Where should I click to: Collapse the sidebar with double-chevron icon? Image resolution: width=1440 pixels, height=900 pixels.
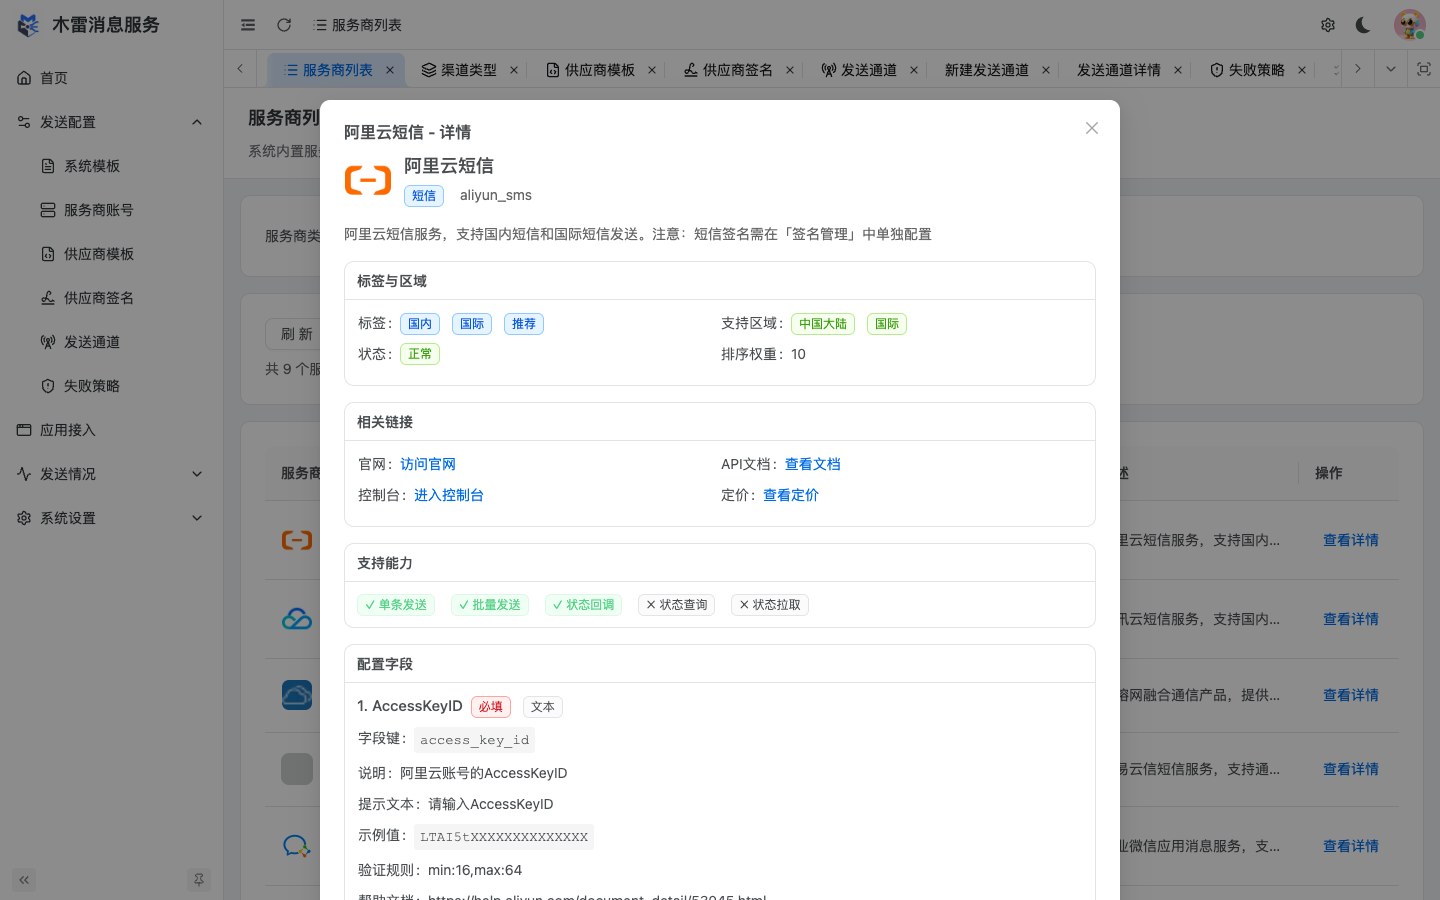pos(24,880)
